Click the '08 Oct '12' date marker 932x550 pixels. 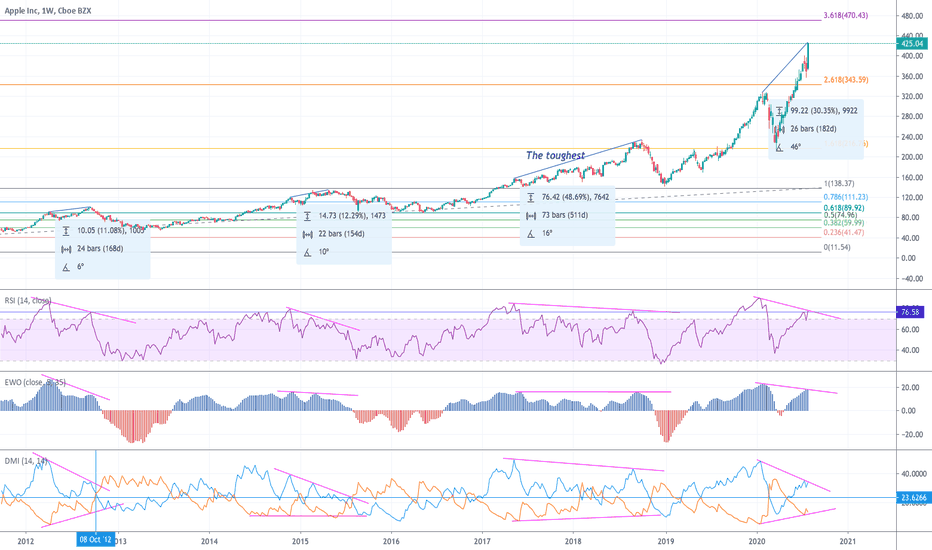coord(96,539)
